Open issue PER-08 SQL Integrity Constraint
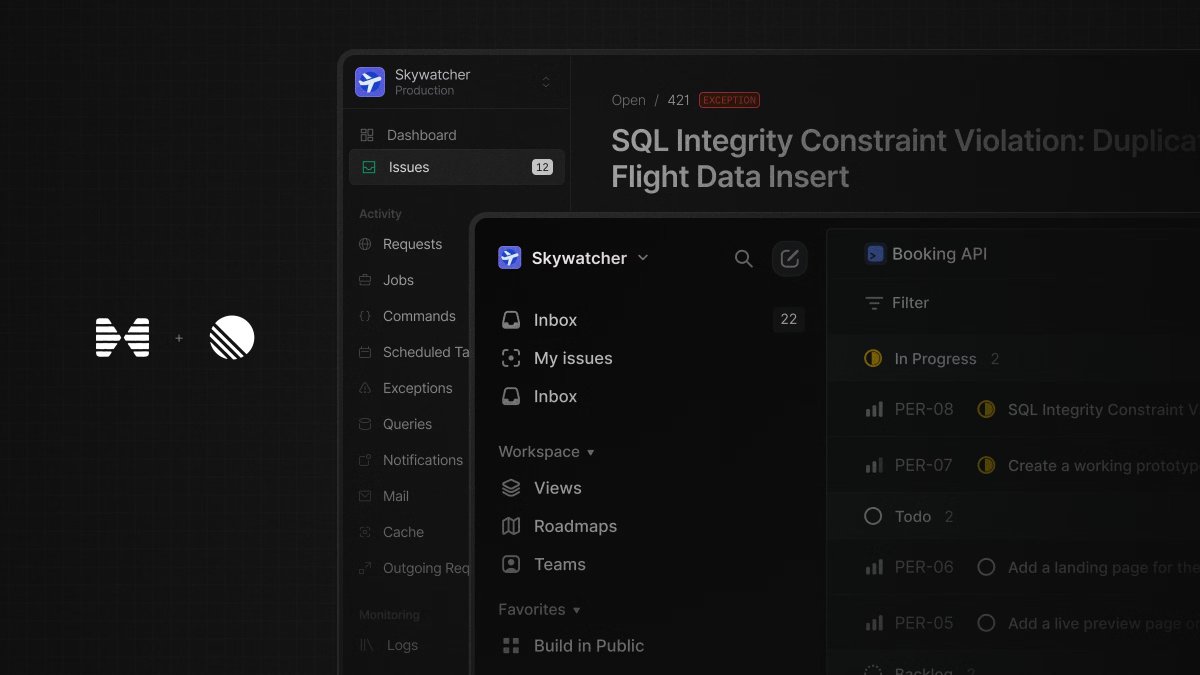This screenshot has width=1200, height=675. click(x=1103, y=410)
